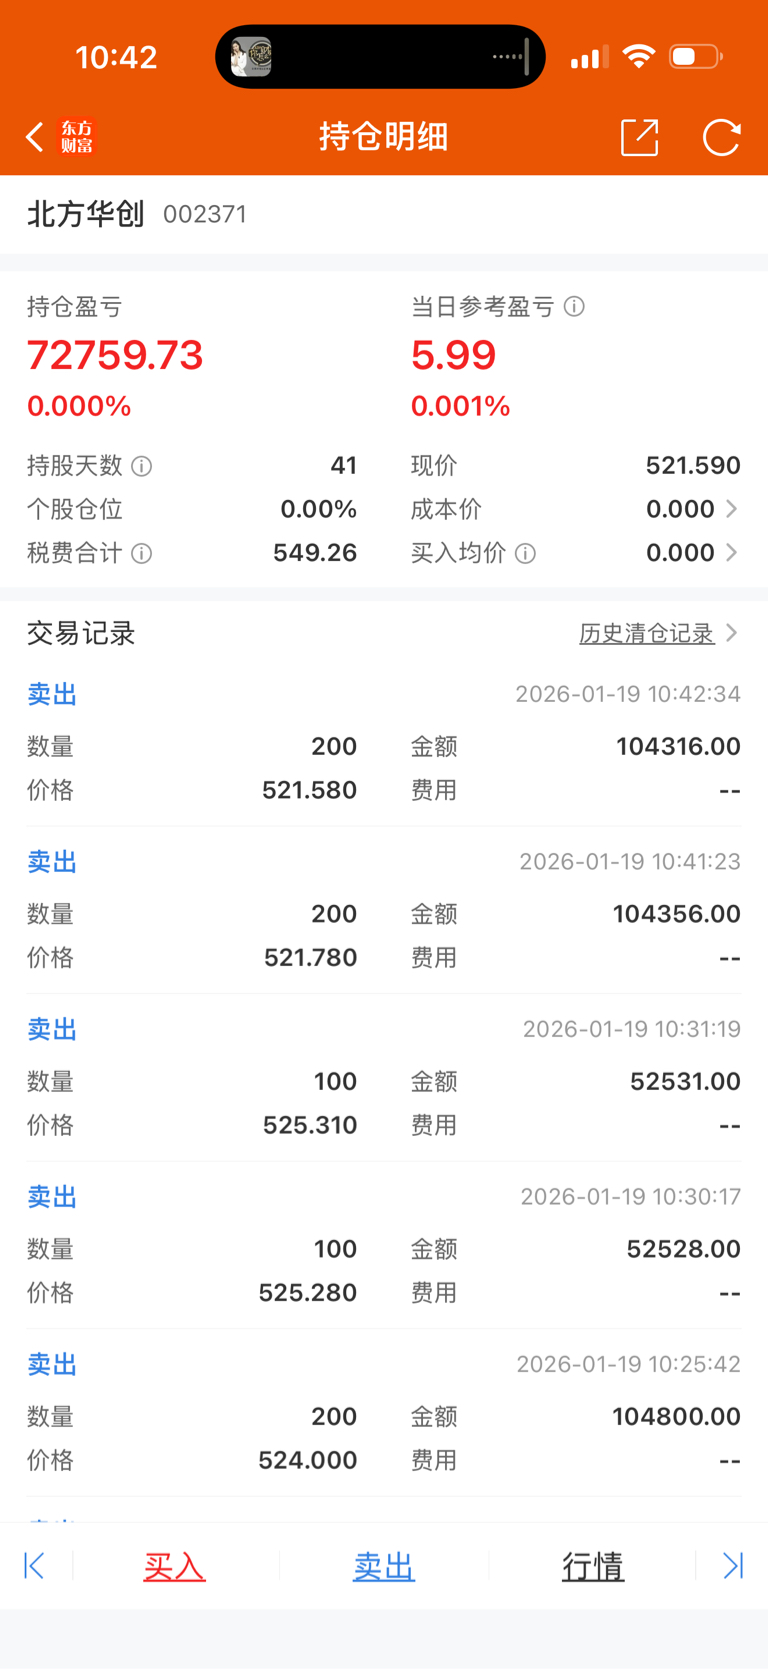The image size is (768, 1669).
Task: Open the share/export icon
Action: tap(640, 137)
